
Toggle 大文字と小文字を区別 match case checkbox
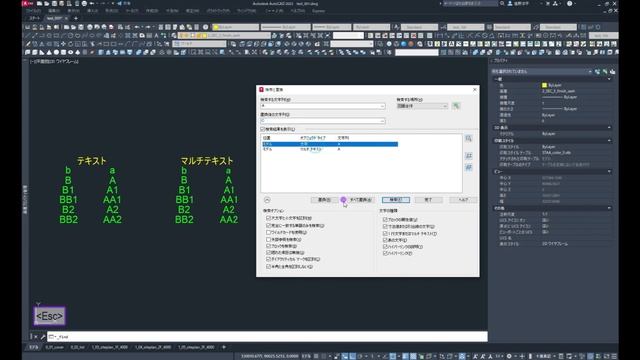269,218
